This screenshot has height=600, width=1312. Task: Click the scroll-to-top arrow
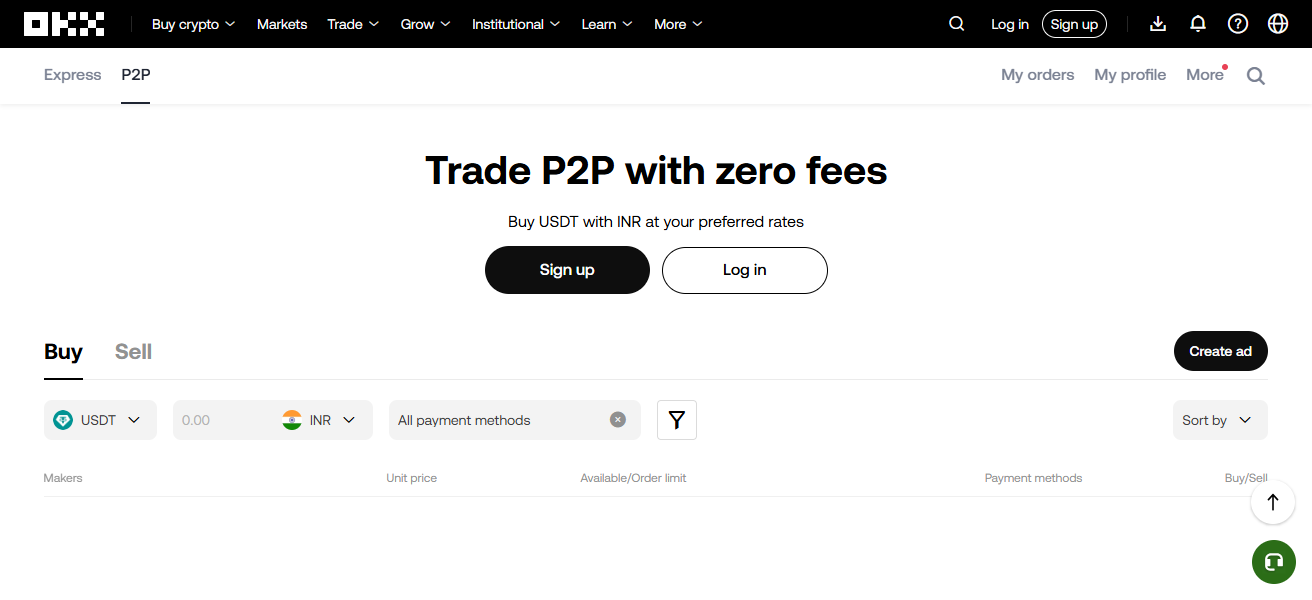point(1272,502)
